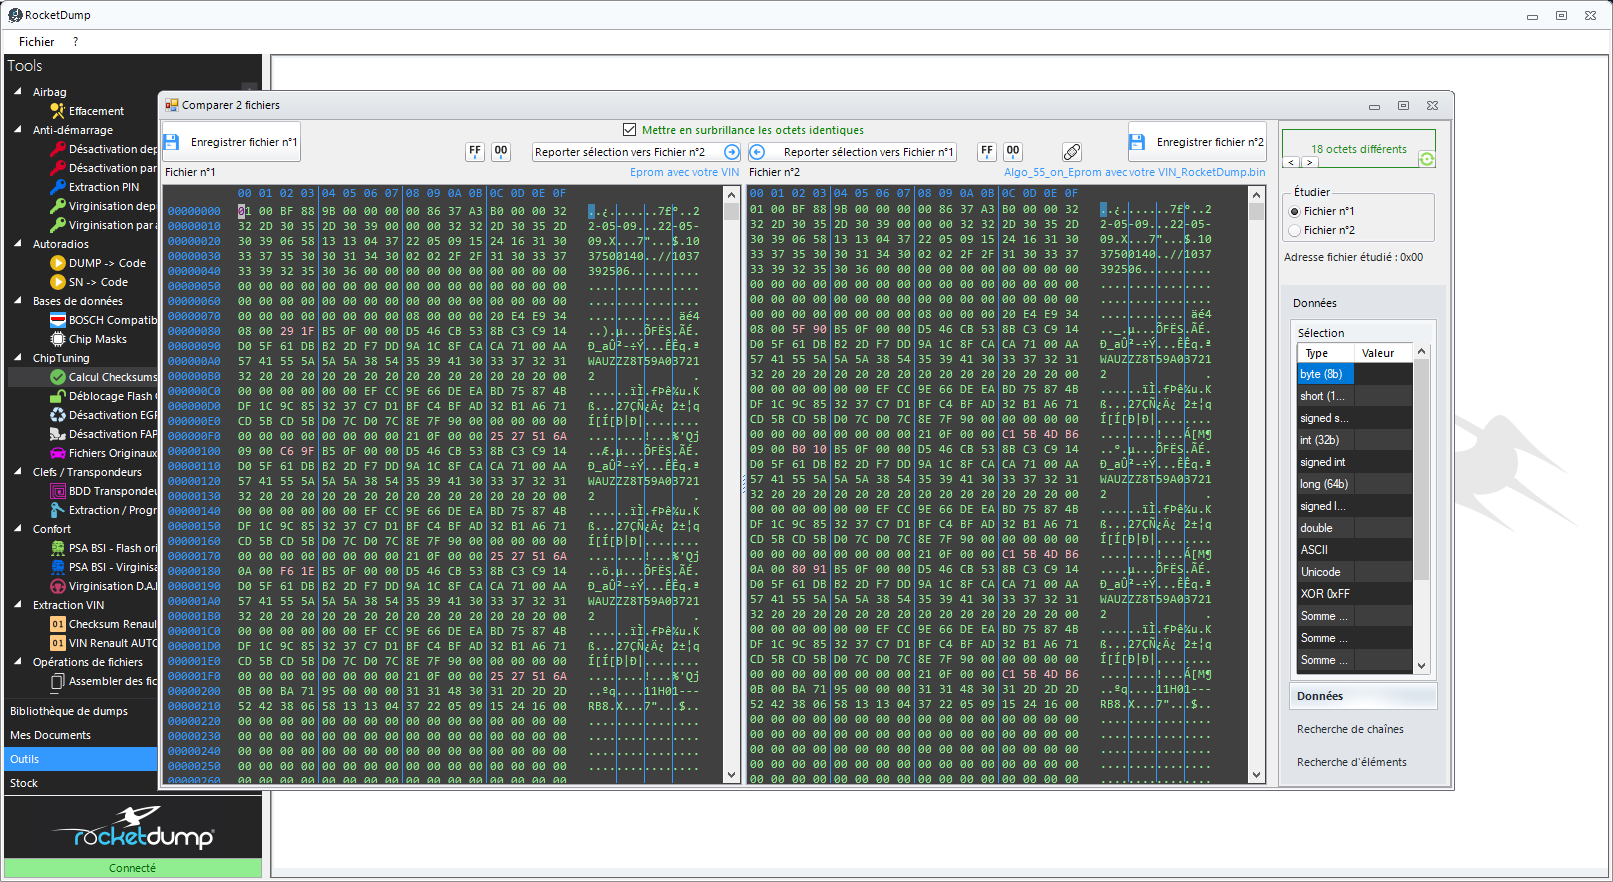Collapse Clefs / Transpondeurs group

pyautogui.click(x=18, y=471)
